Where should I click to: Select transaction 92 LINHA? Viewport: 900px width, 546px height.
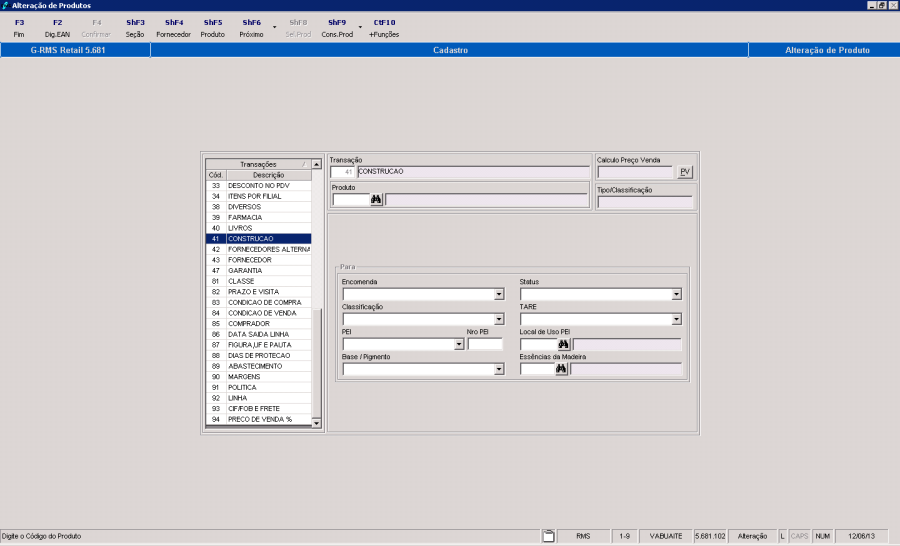(x=258, y=398)
